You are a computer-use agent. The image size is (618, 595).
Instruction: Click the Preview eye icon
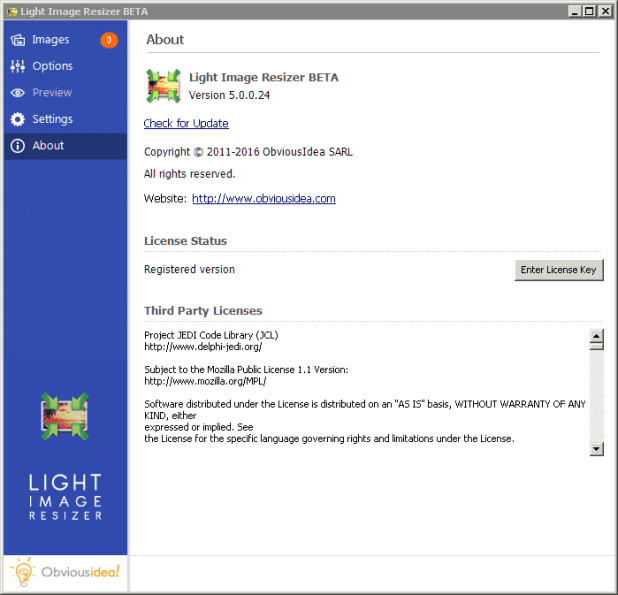pyautogui.click(x=18, y=93)
